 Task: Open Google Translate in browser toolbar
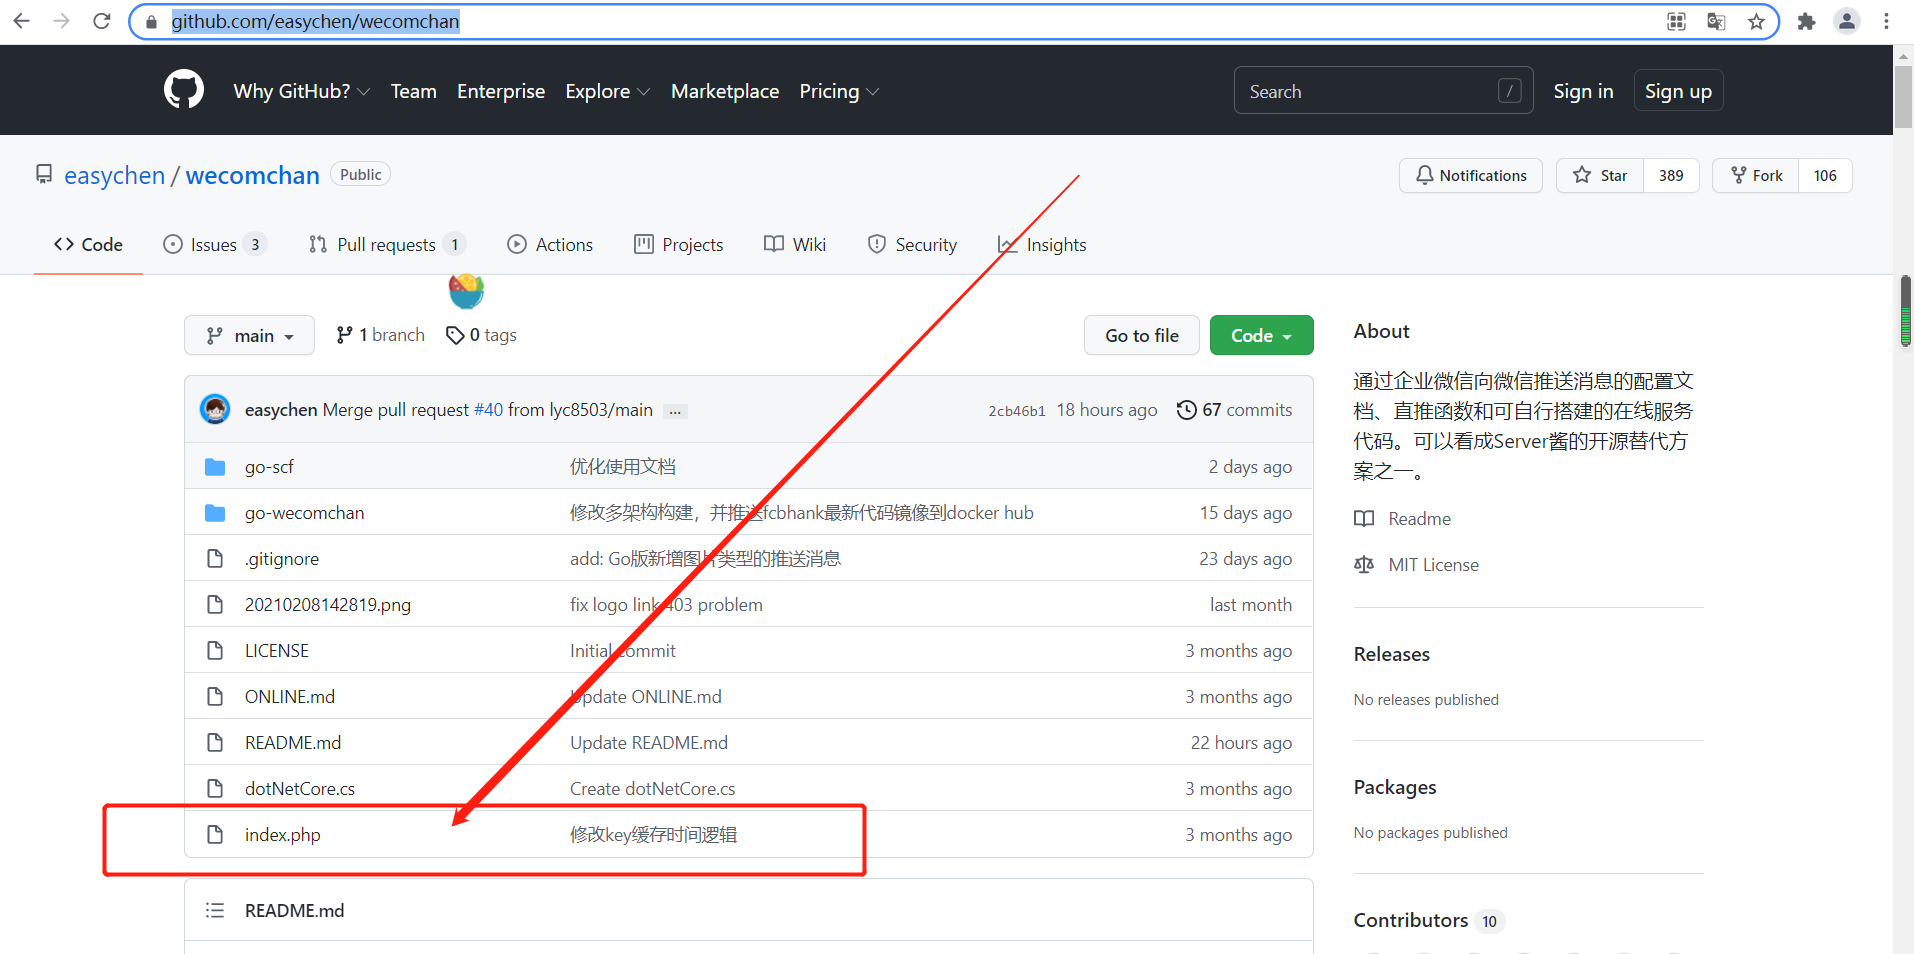pos(1715,20)
